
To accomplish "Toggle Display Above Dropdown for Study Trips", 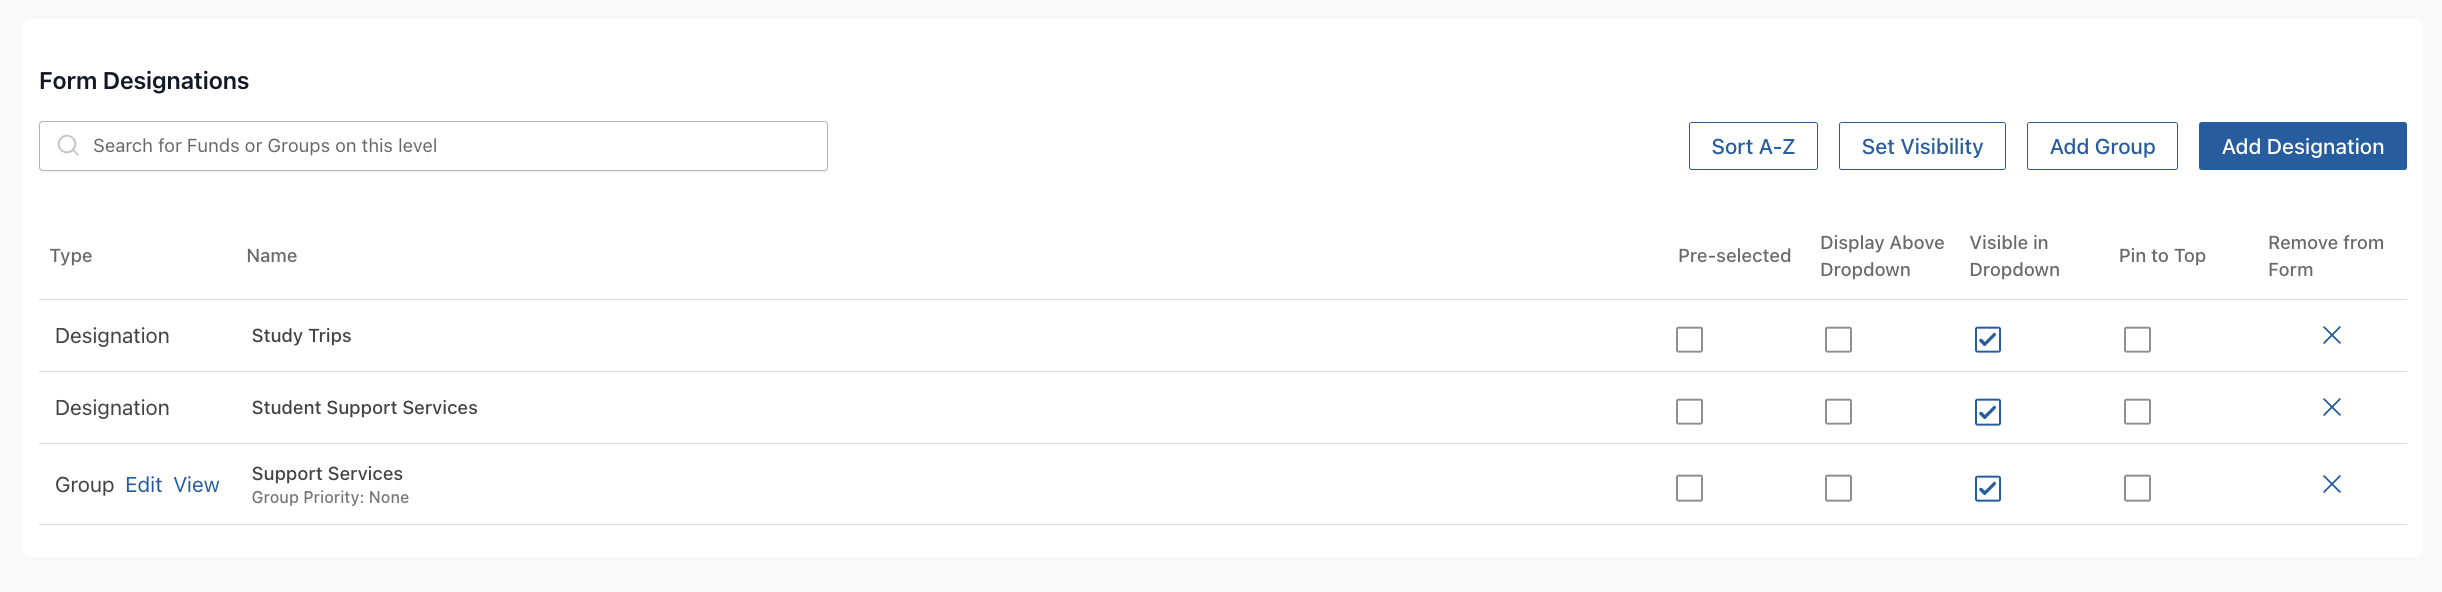I will (1838, 339).
